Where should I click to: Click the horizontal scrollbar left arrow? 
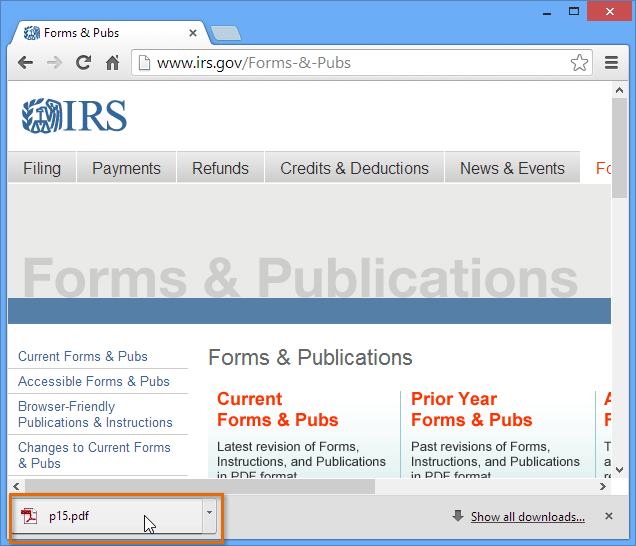[x=16, y=486]
